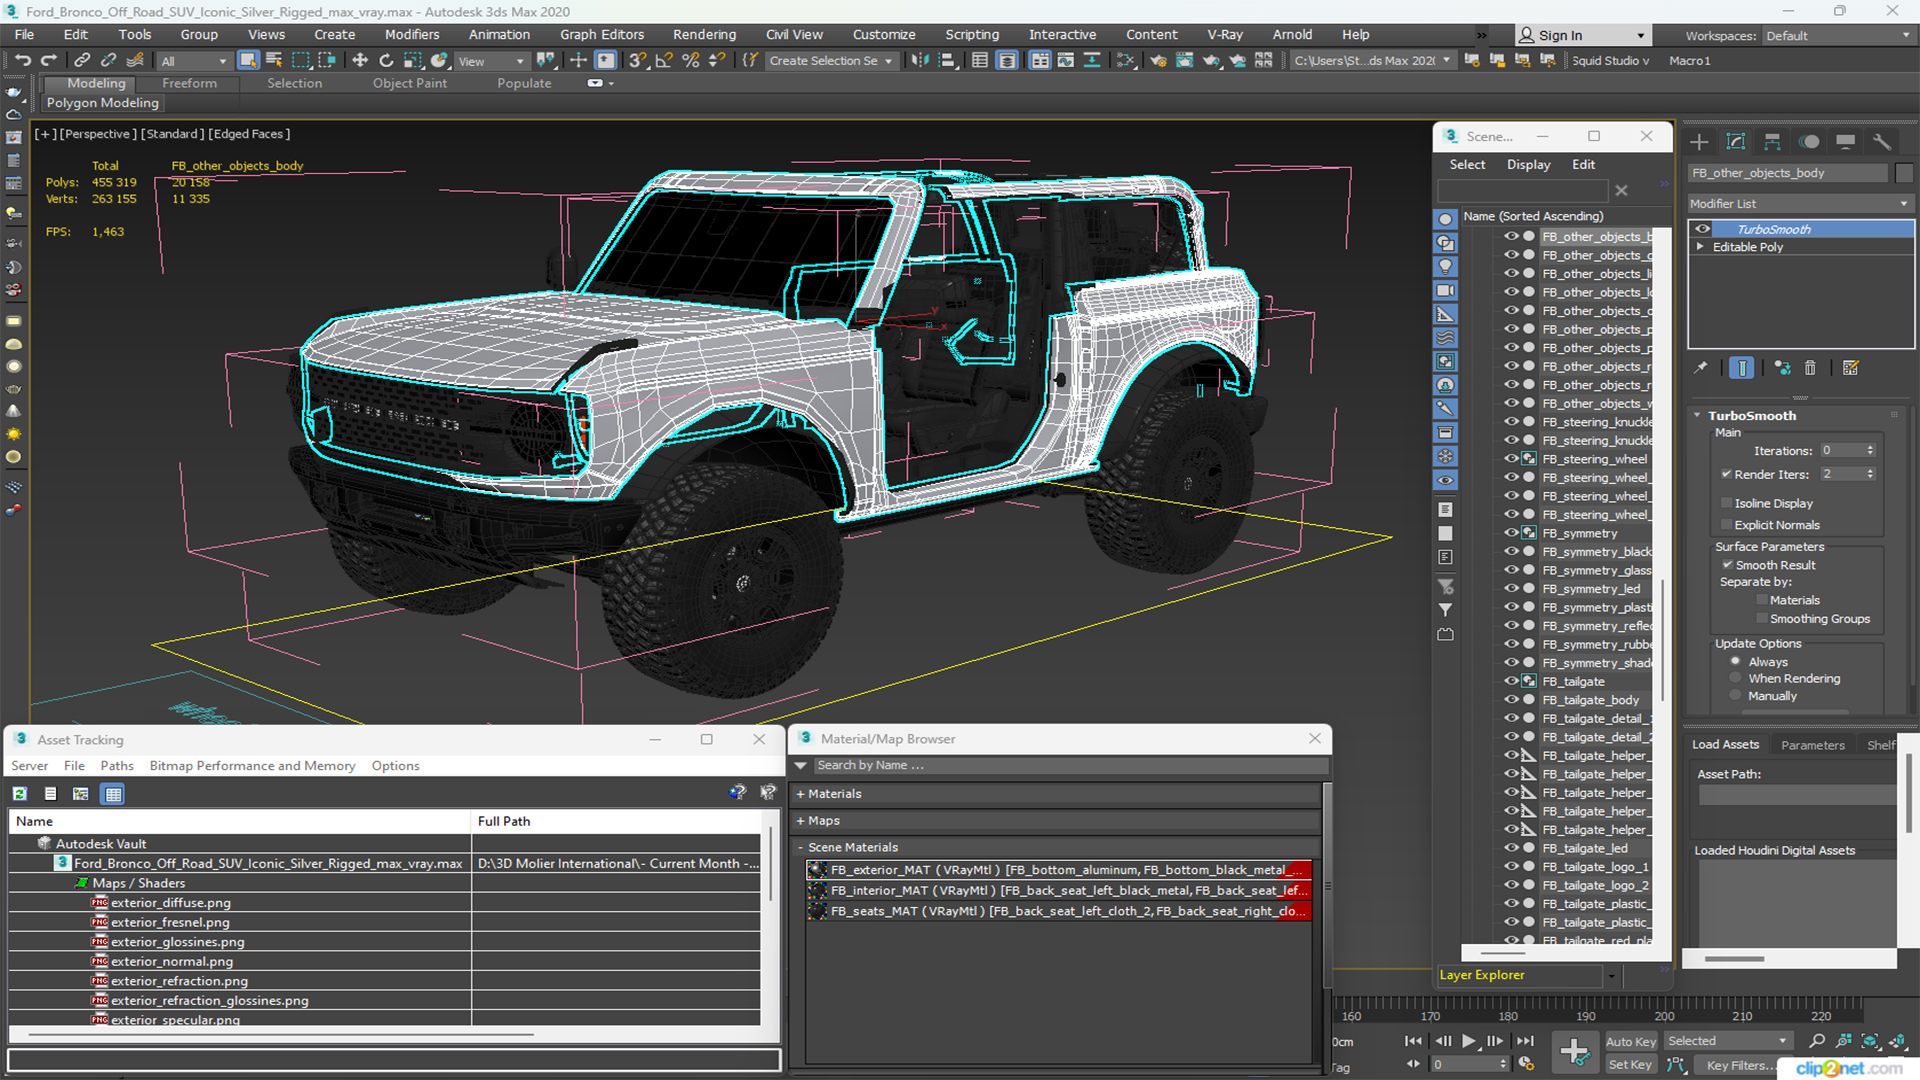This screenshot has width=1920, height=1080.
Task: Open the Selected key mode dropdown
Action: (x=1727, y=1041)
